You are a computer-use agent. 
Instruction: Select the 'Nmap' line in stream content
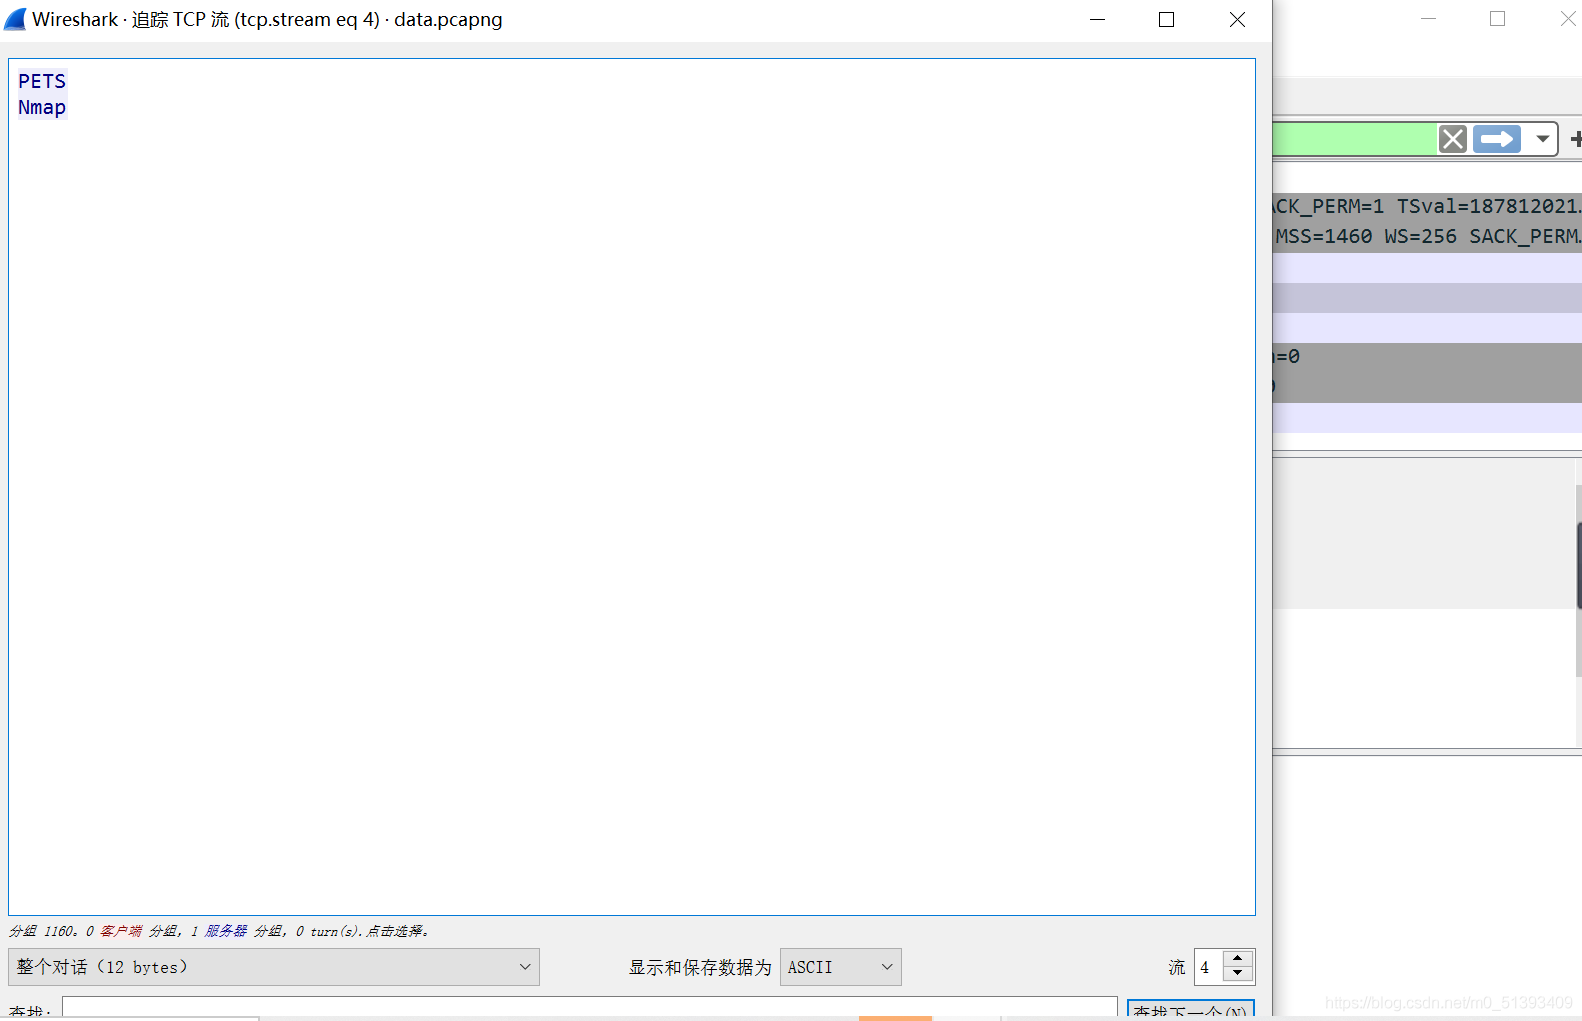(x=42, y=107)
